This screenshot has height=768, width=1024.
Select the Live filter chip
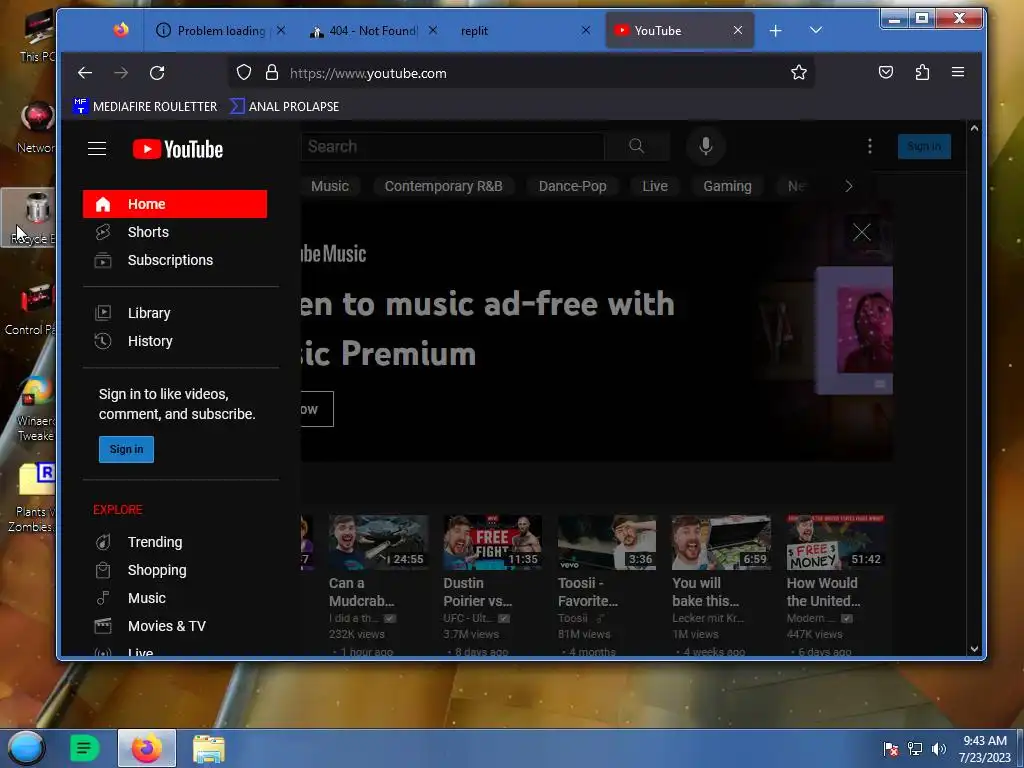click(x=654, y=186)
